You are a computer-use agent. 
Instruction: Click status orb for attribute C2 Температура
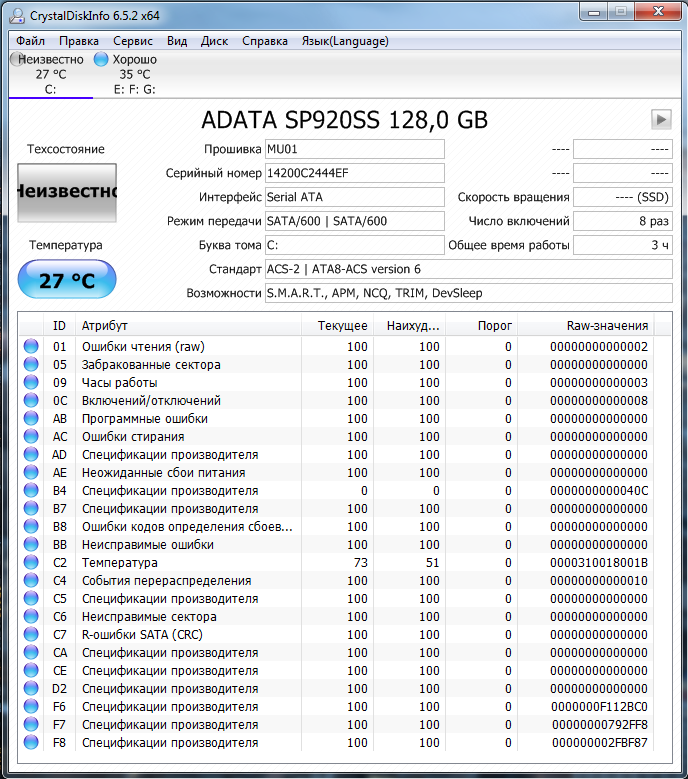tap(31, 562)
